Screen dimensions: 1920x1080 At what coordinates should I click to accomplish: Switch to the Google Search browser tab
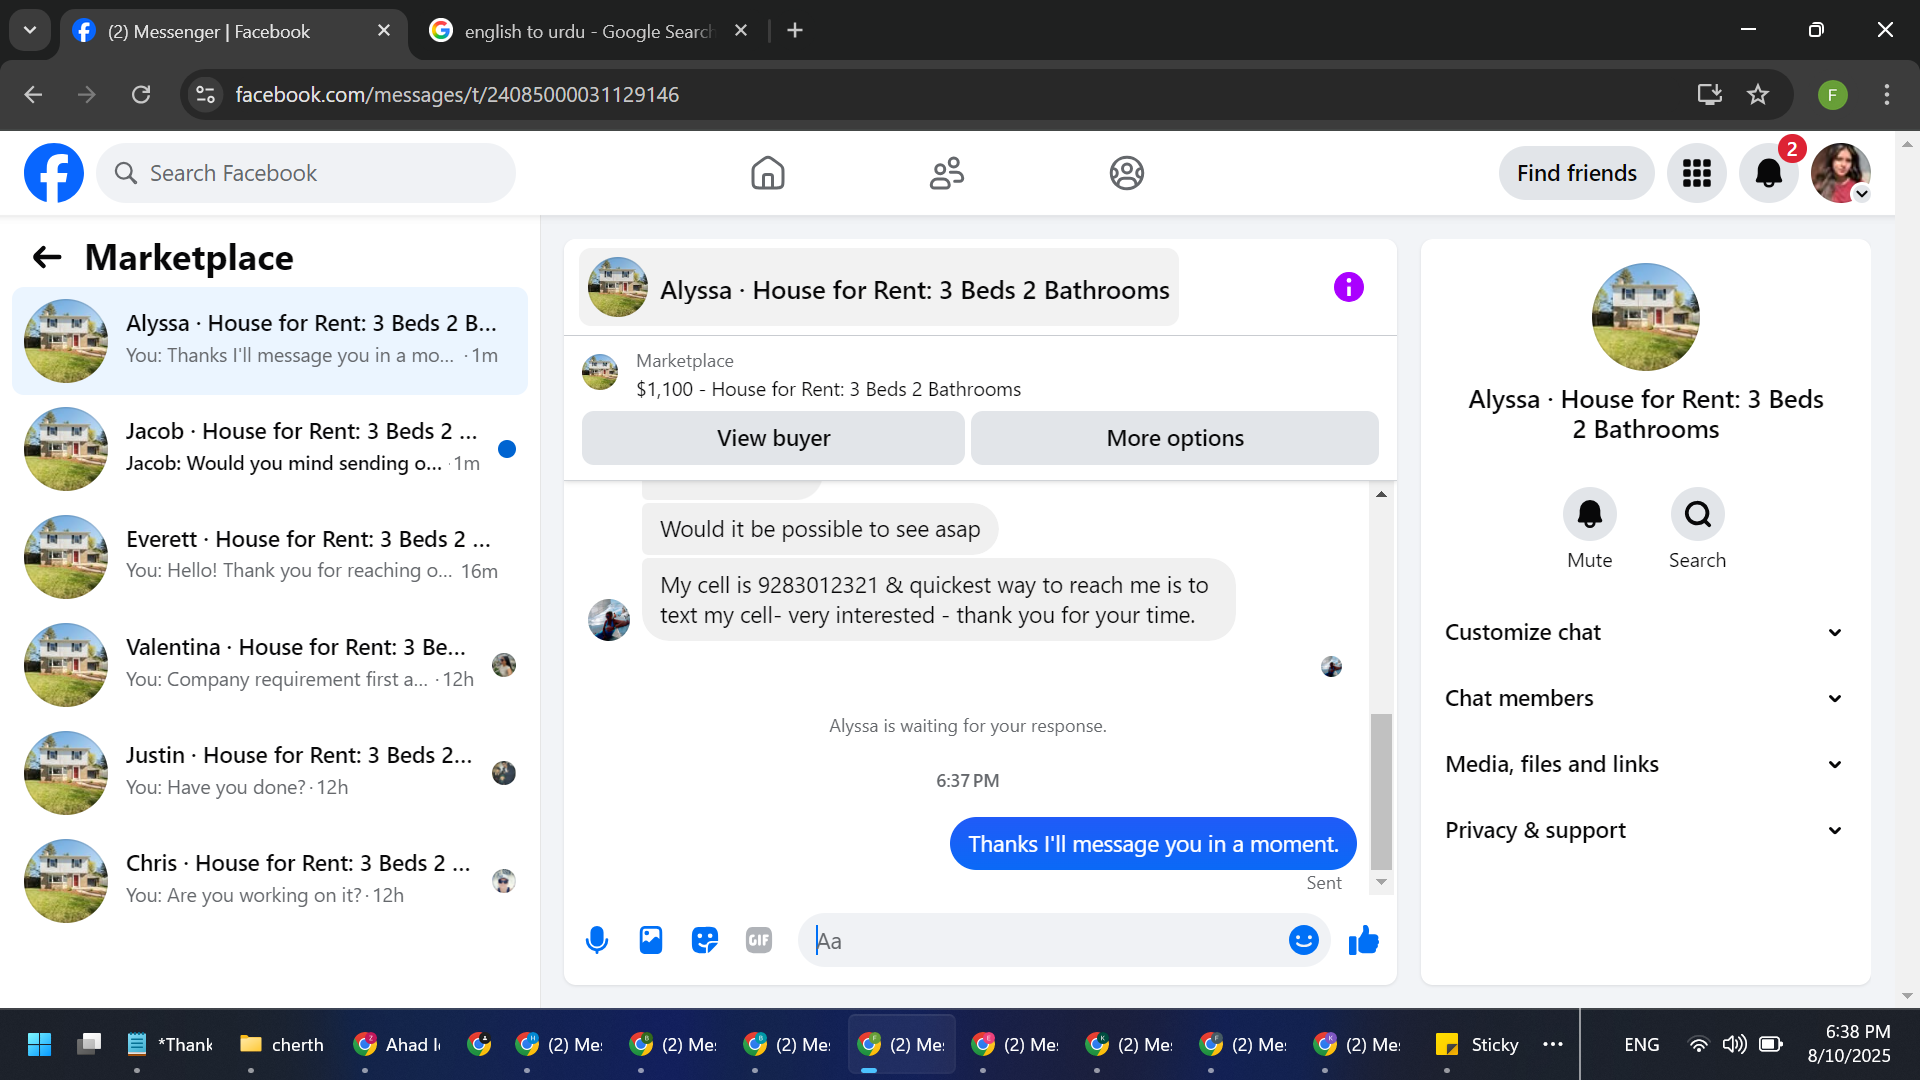coord(588,31)
